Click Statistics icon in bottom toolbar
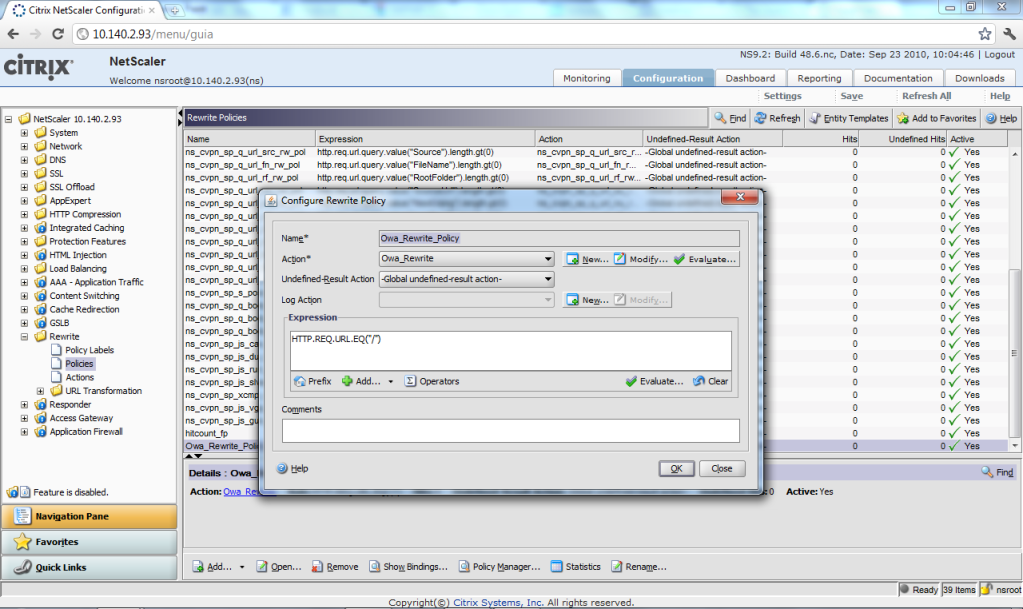This screenshot has height=609, width=1023. [x=555, y=567]
